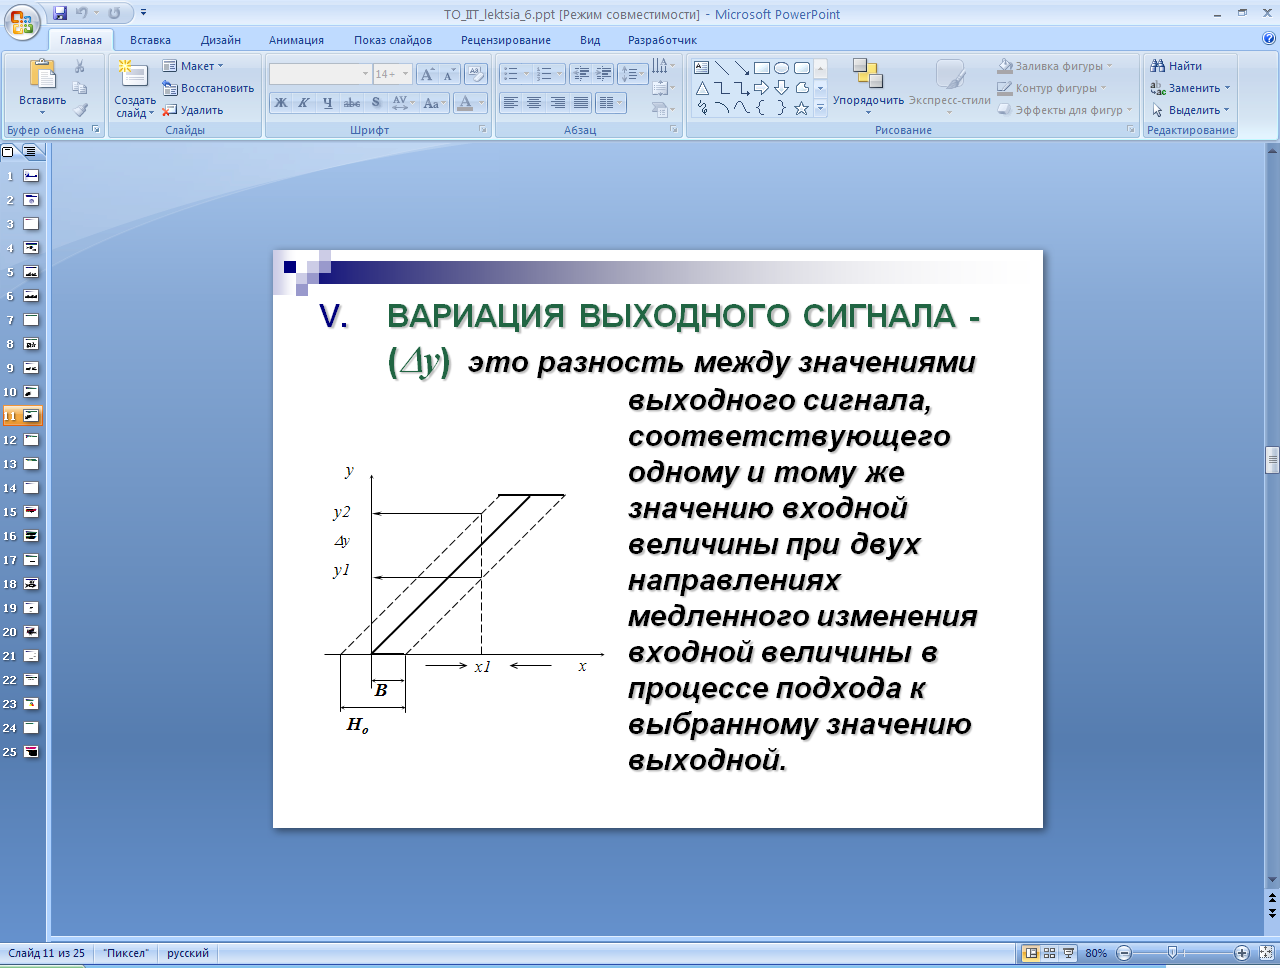
Task: Click the русский language indicator
Action: point(188,953)
